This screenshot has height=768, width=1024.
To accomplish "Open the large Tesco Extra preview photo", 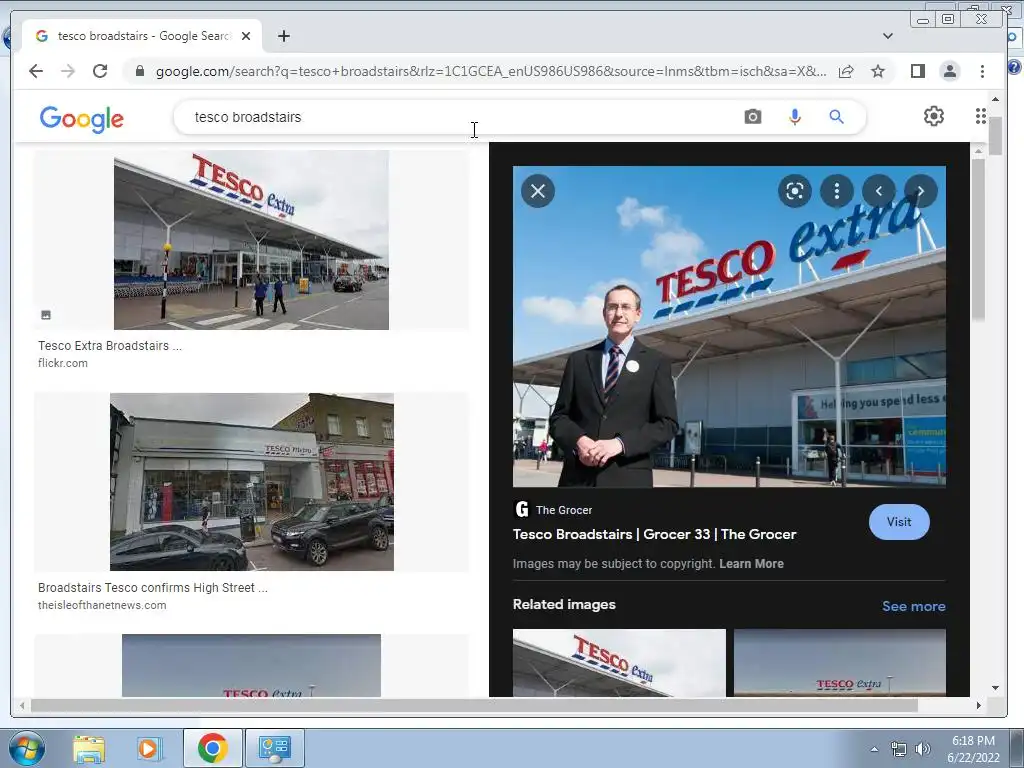I will 729,327.
